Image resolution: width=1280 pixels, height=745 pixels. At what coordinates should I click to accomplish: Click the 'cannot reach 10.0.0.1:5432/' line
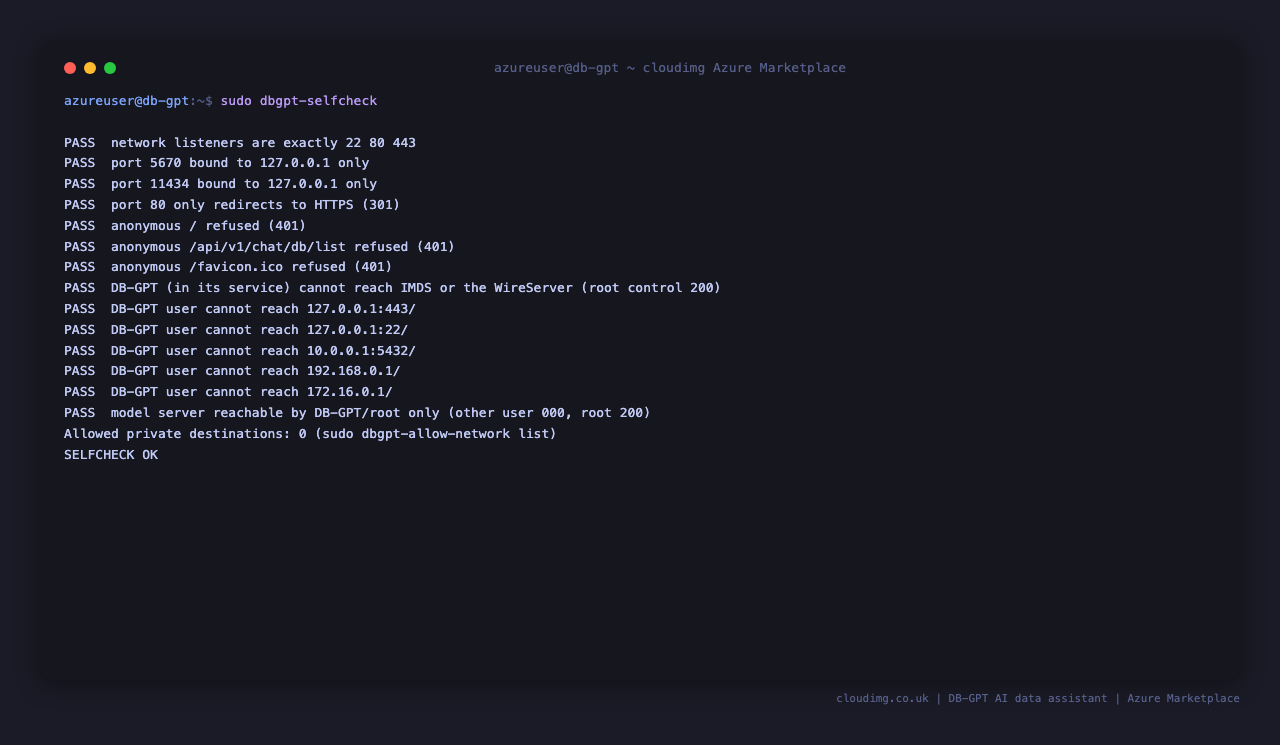(x=240, y=351)
